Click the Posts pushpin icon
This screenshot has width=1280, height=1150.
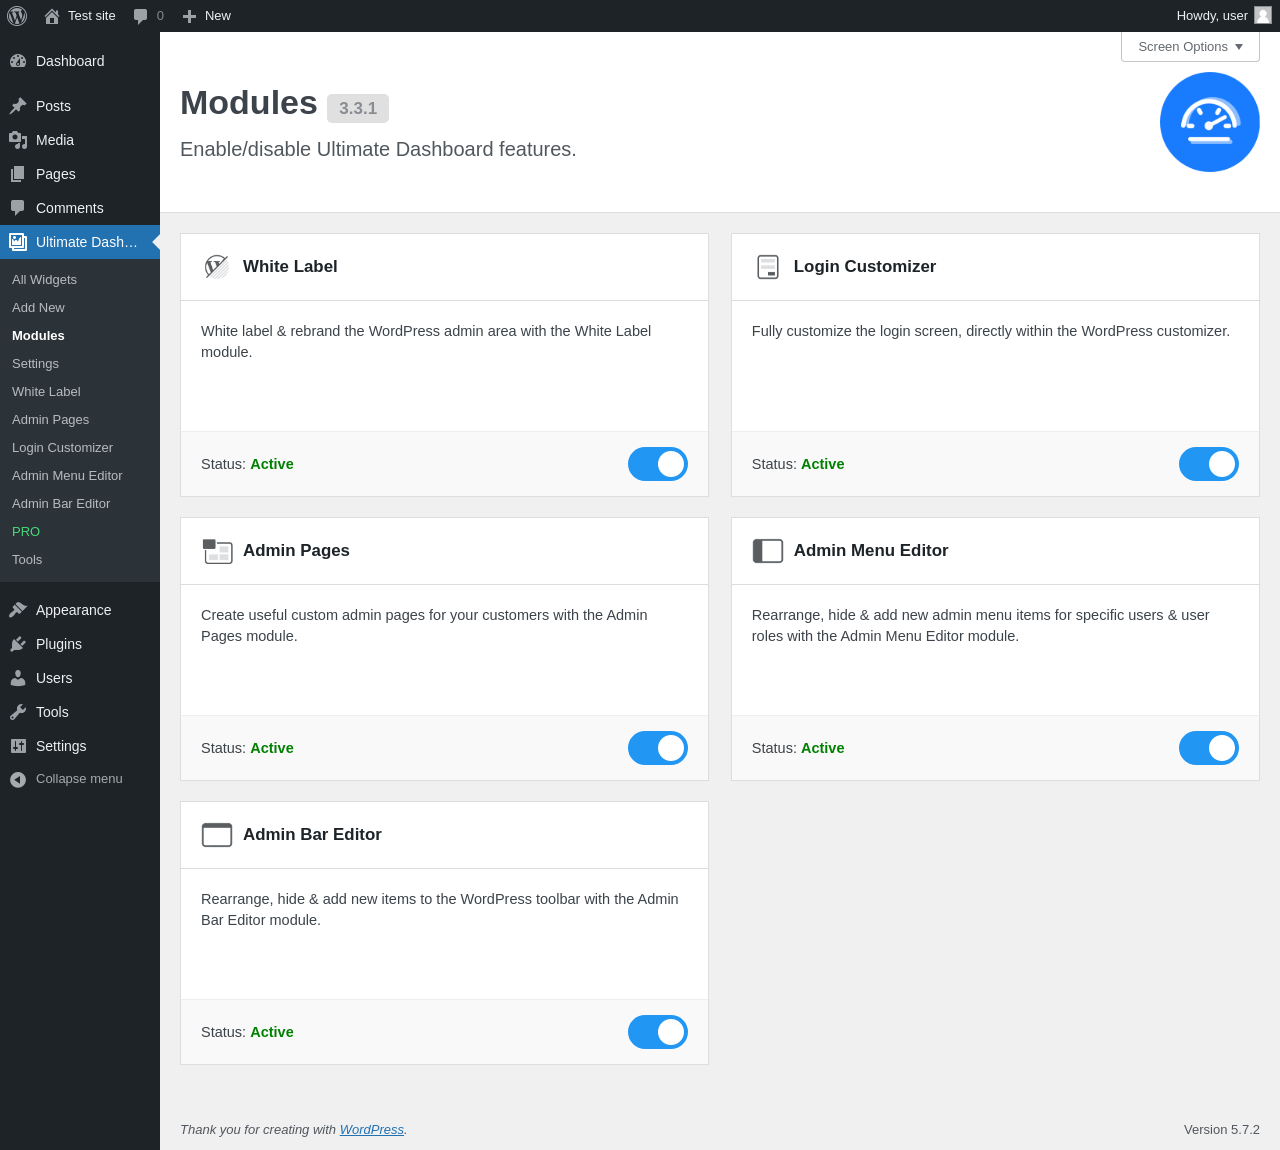point(18,106)
